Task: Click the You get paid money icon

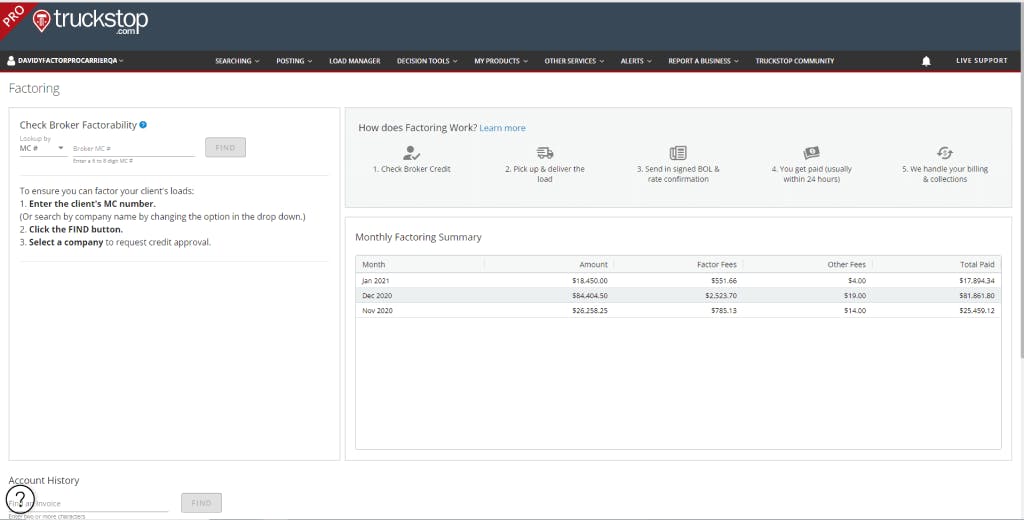Action: click(x=811, y=153)
